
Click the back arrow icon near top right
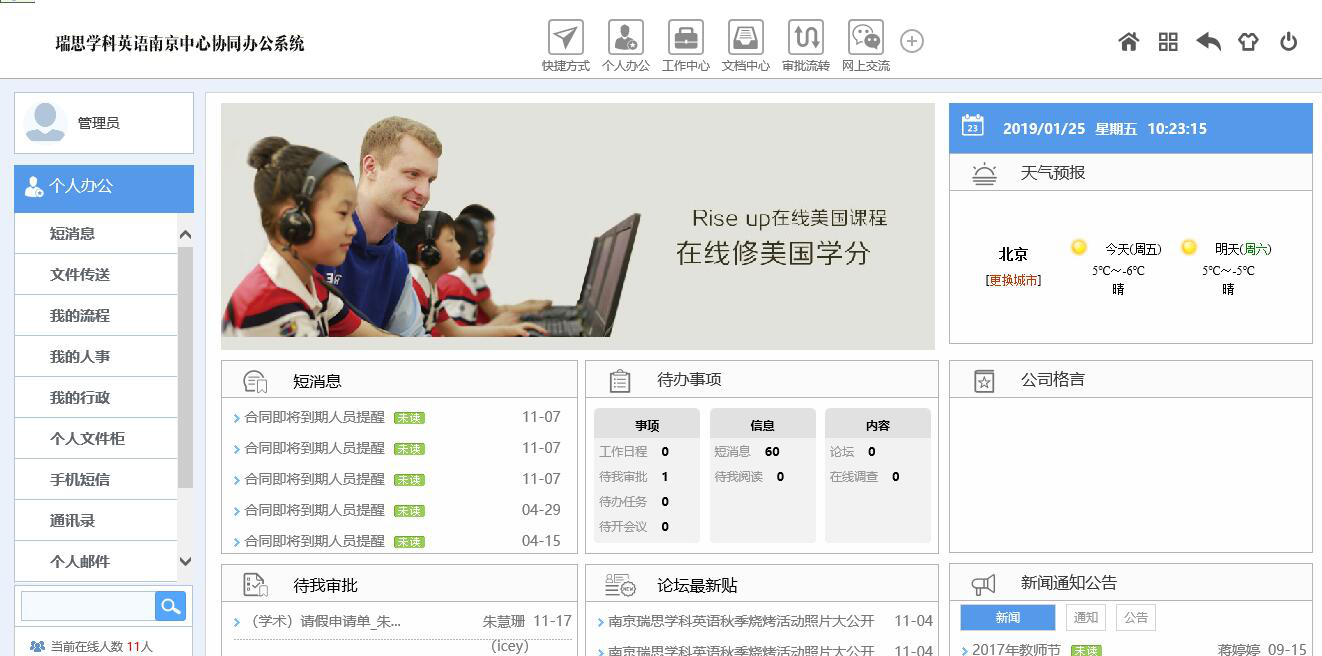tap(1208, 42)
